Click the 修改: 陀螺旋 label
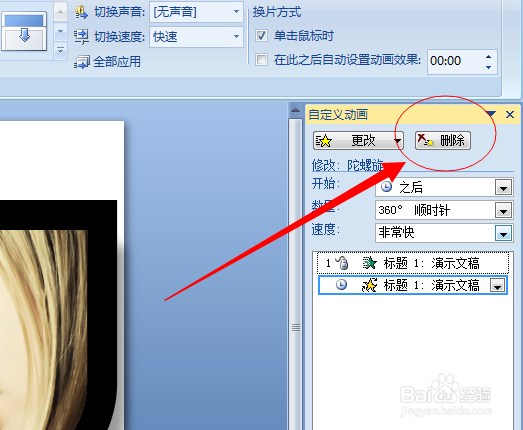Screen dimensions: 523x430 [347, 165]
